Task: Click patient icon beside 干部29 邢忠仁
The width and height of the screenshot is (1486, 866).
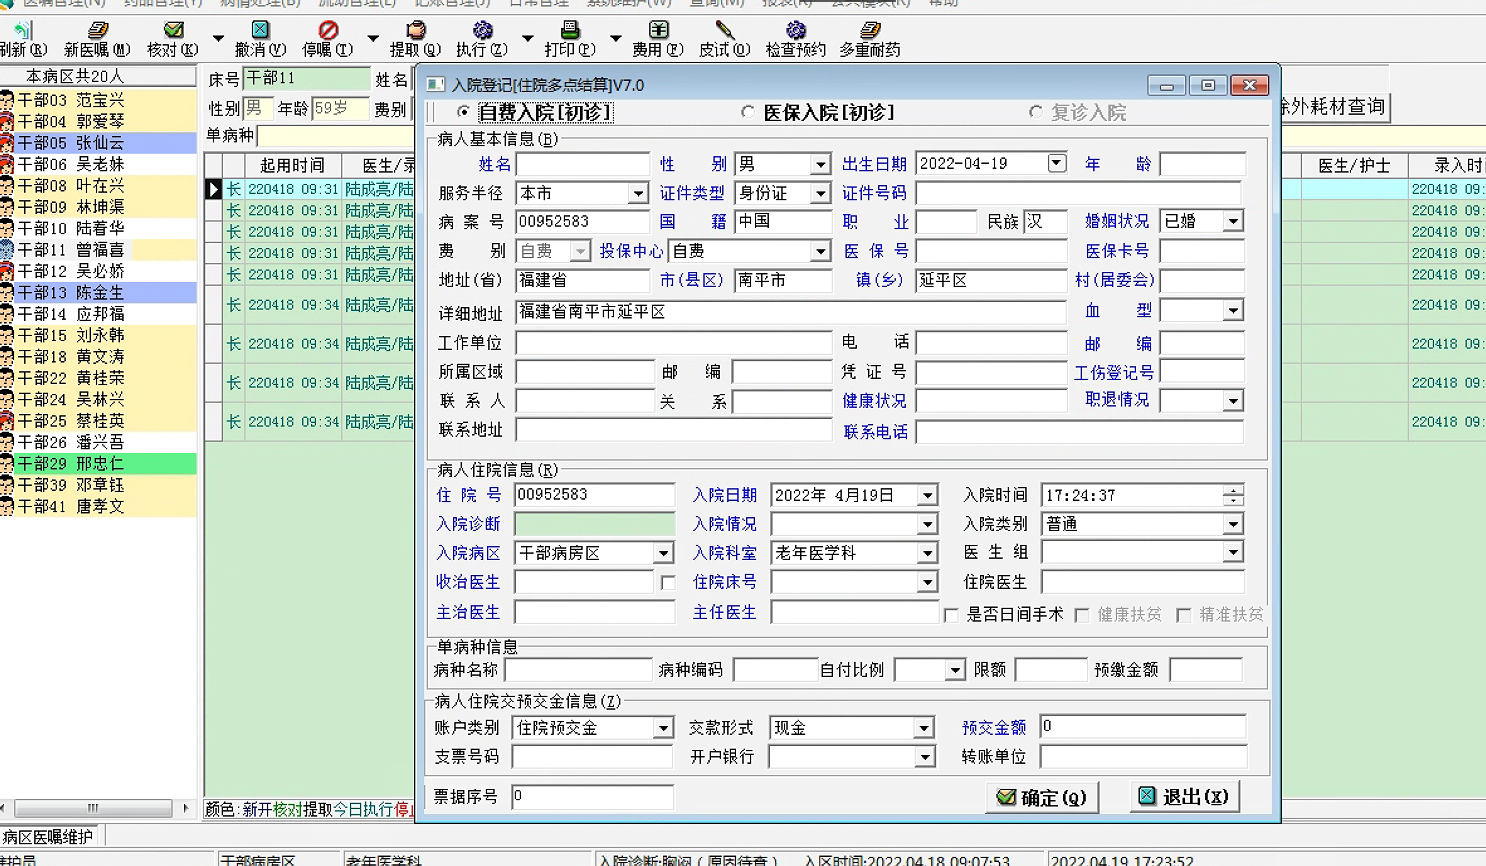Action: click(7, 464)
